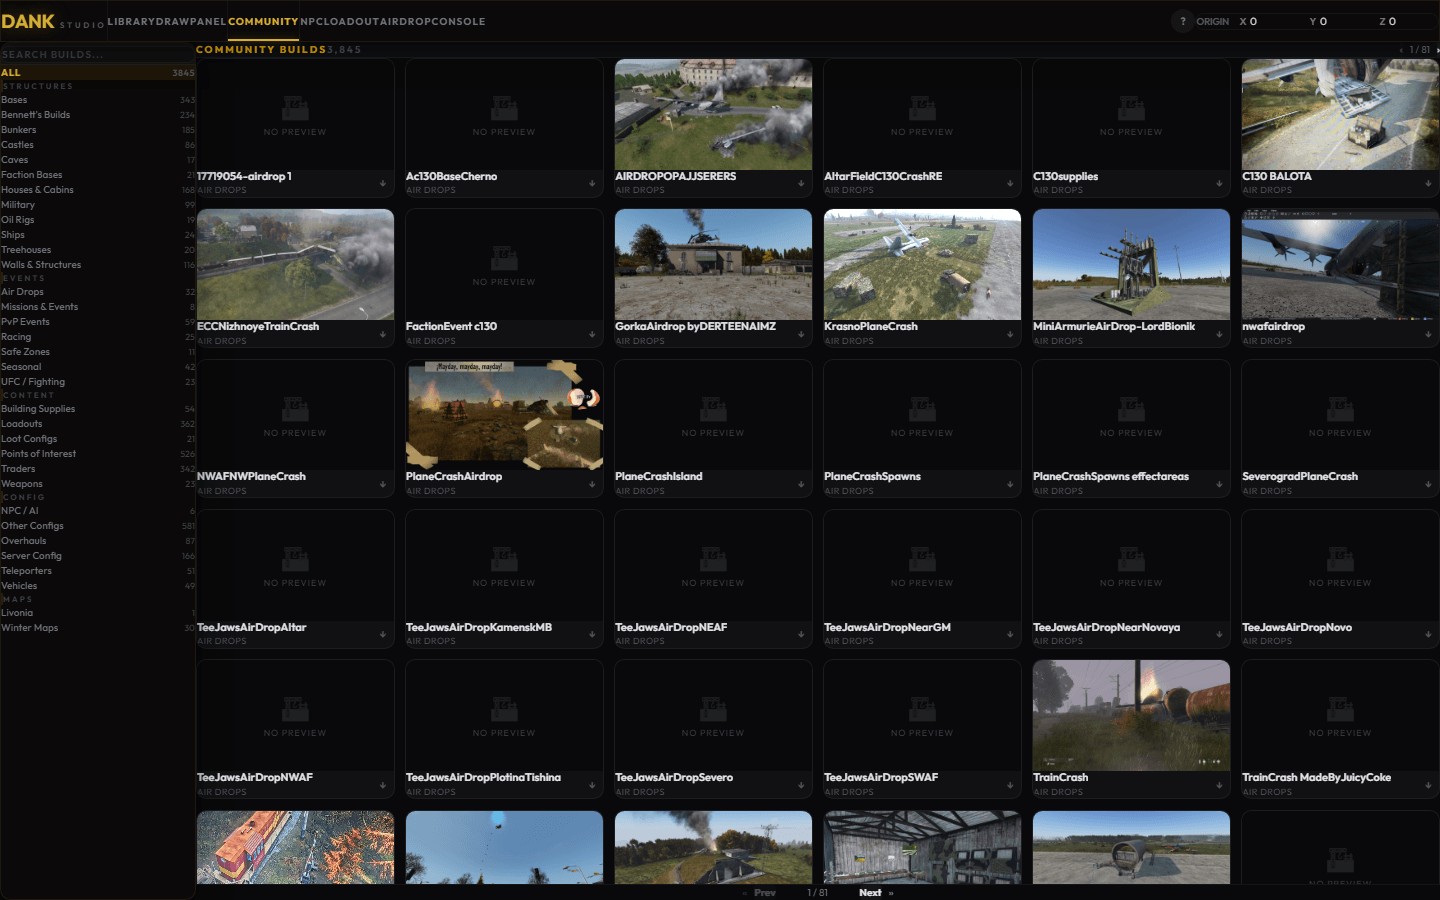Download TrainCrash MadeByJuicyCoke build
This screenshot has width=1440, height=900.
1428,785
